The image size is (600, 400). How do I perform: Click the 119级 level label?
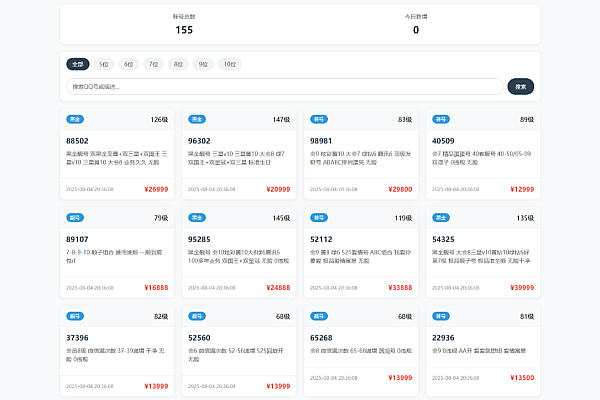pos(403,218)
